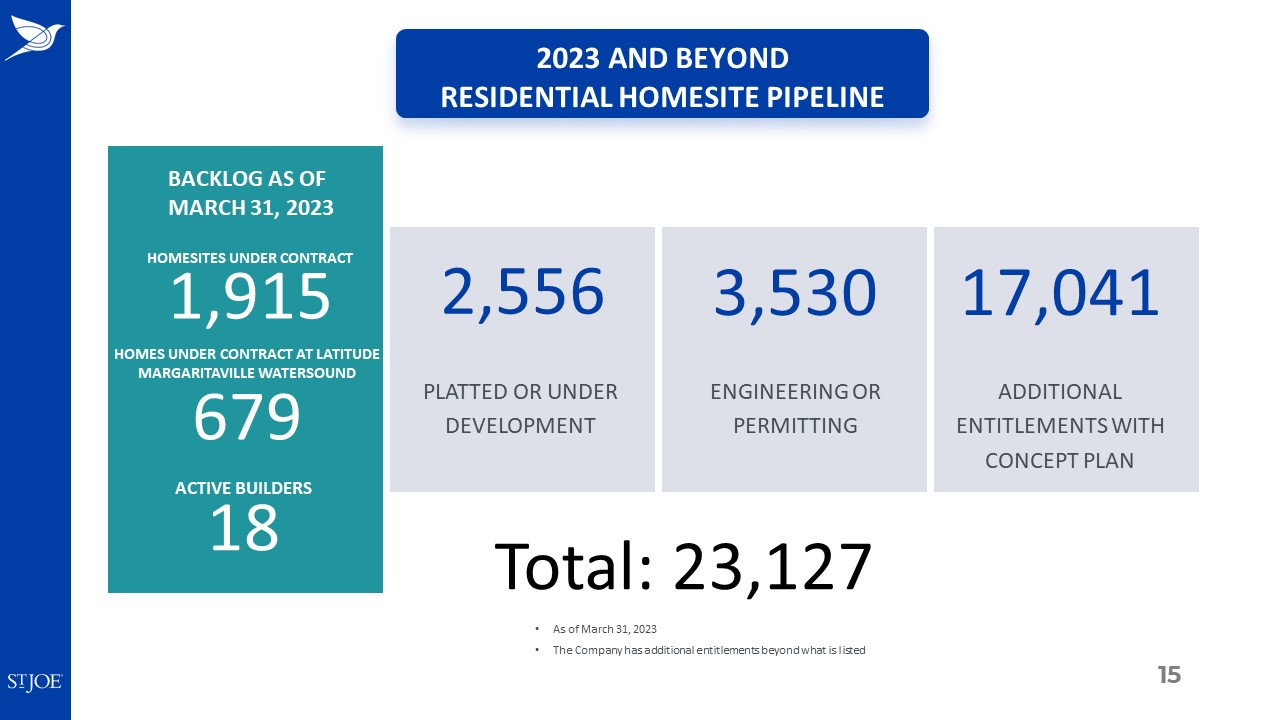Image resolution: width=1280 pixels, height=720 pixels.
Task: Click the 17,041 figure
Action: [x=1061, y=293]
